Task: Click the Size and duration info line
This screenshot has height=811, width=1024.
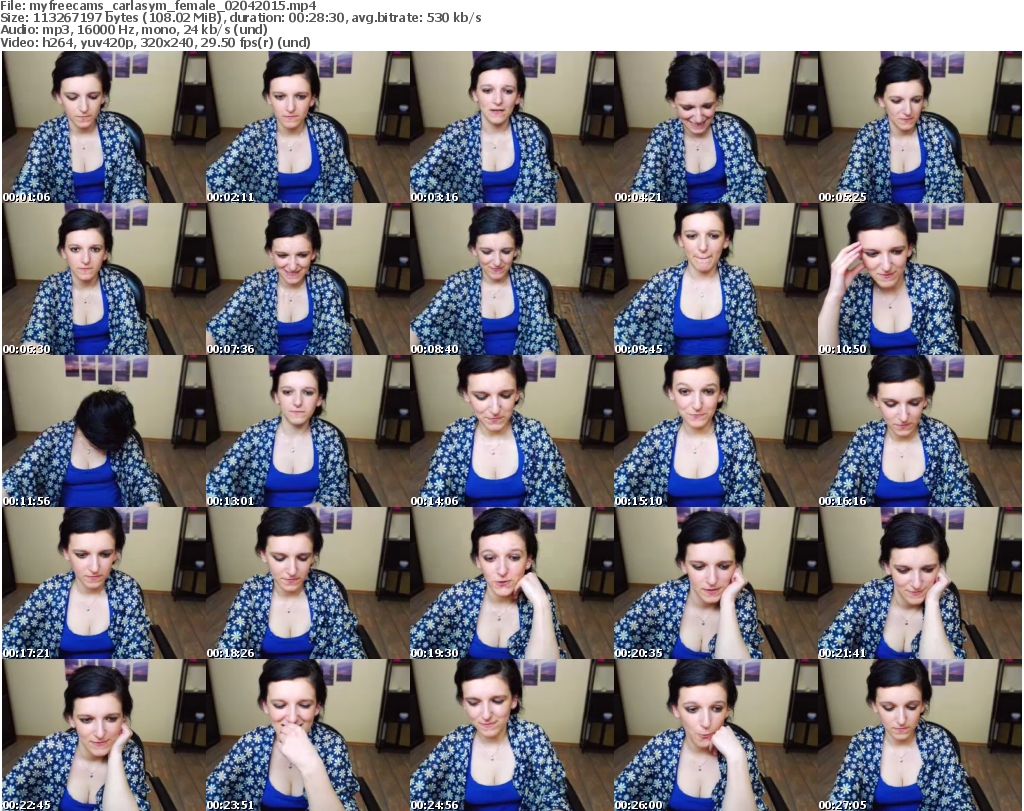Action: [x=241, y=18]
